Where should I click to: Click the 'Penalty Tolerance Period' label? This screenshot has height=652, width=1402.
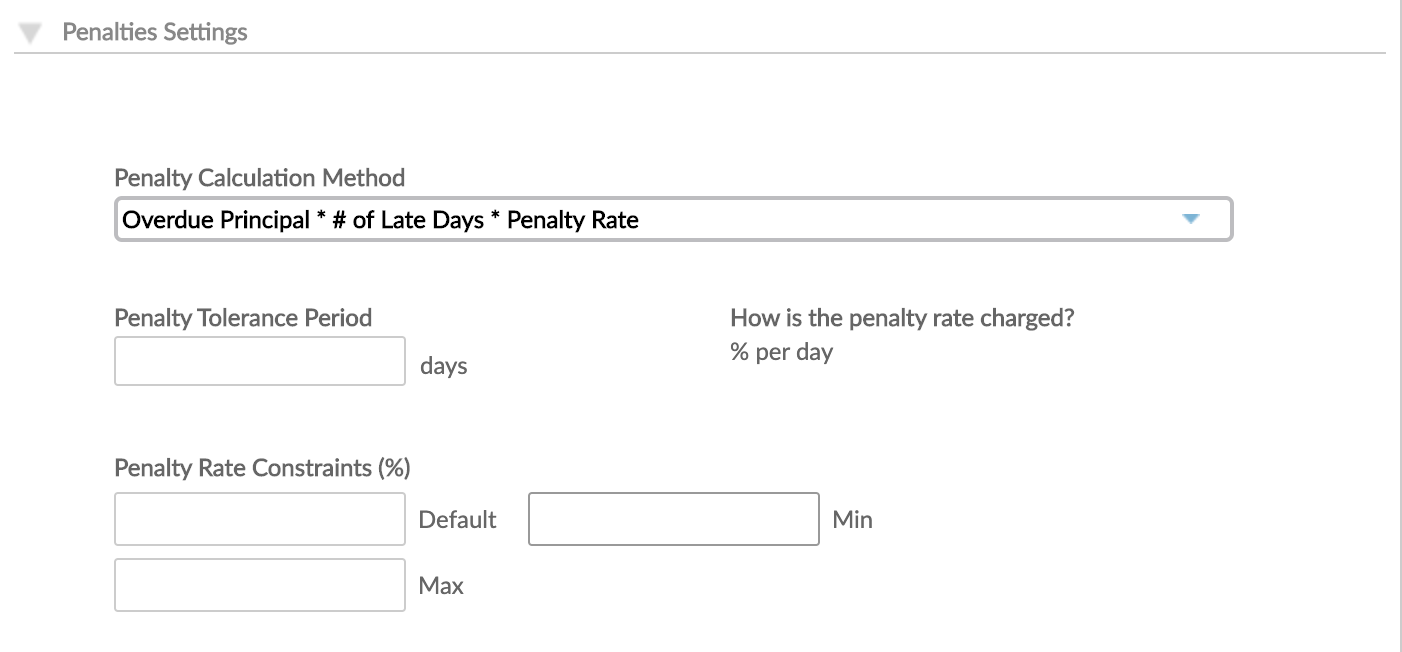(243, 317)
